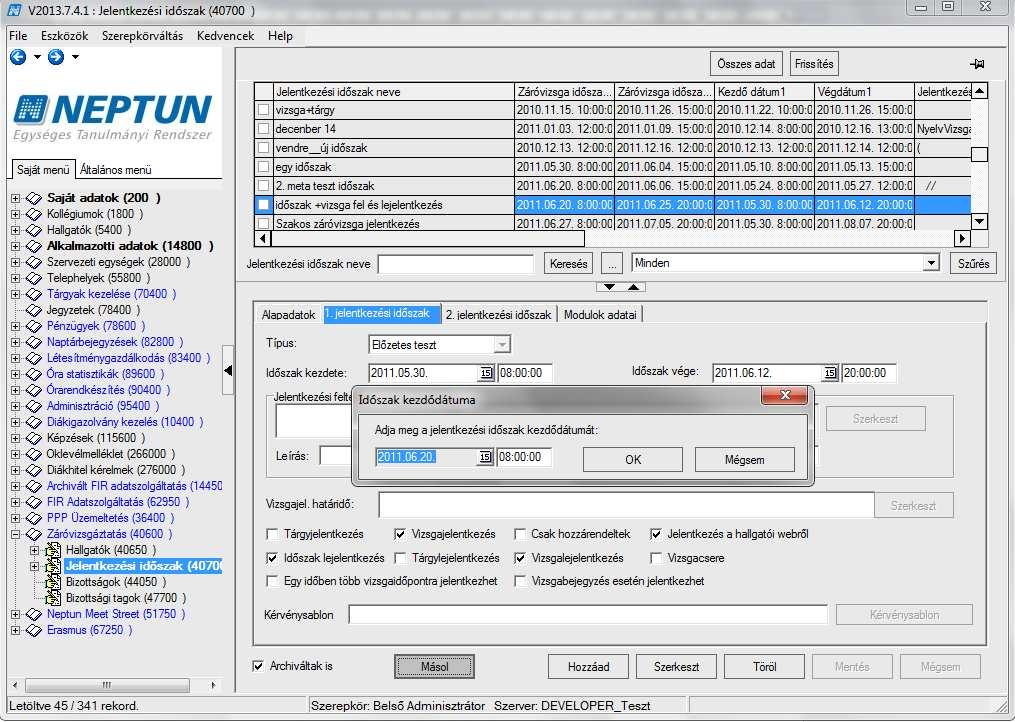Click the pin icon at top right
Screen dimensions: 1015x722
point(977,63)
